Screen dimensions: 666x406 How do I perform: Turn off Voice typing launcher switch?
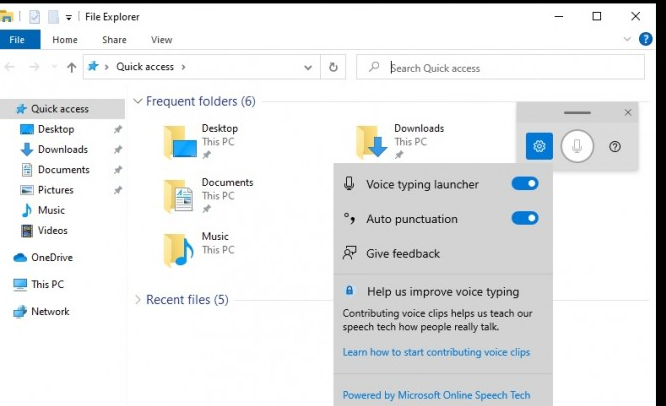click(x=525, y=183)
